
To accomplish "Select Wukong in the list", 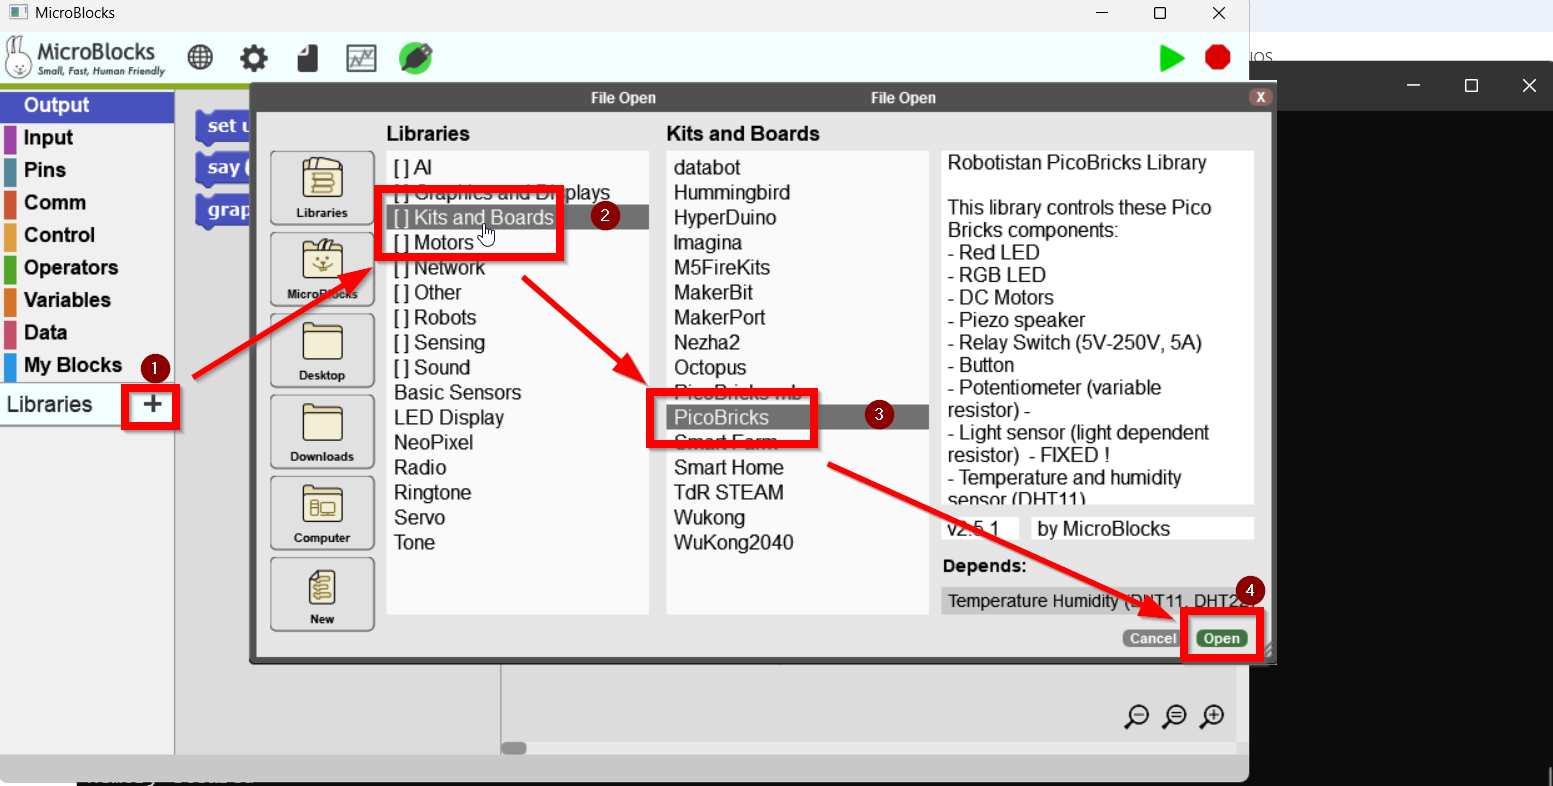I will pyautogui.click(x=798, y=518).
